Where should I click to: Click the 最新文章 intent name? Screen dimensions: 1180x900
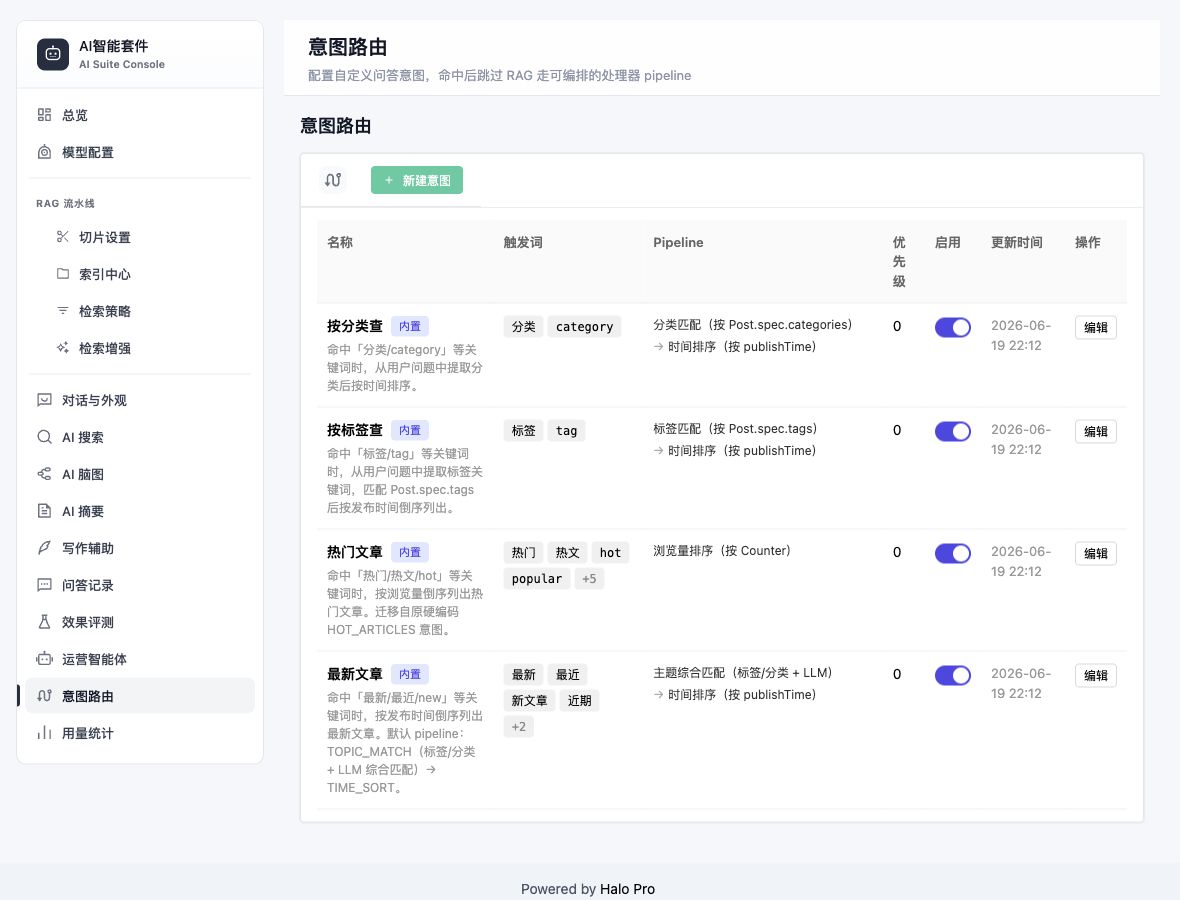tap(354, 673)
